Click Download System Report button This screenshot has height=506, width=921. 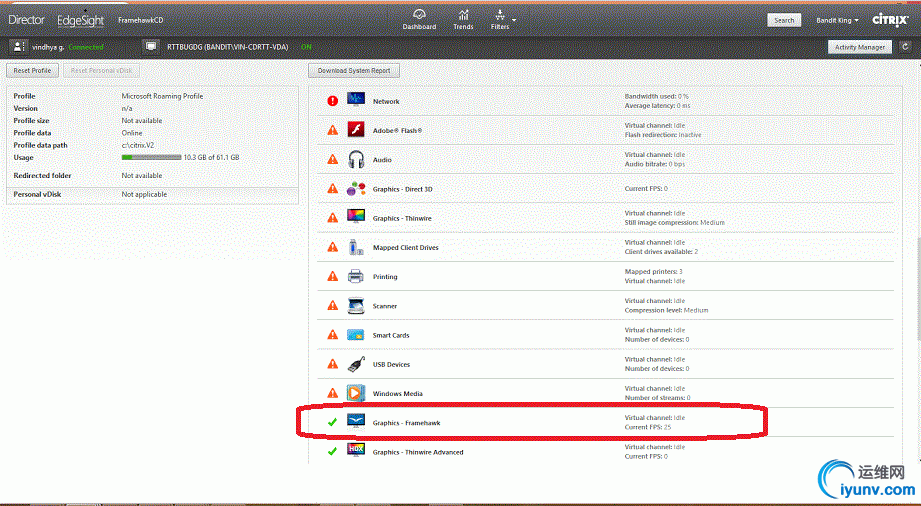pos(354,71)
